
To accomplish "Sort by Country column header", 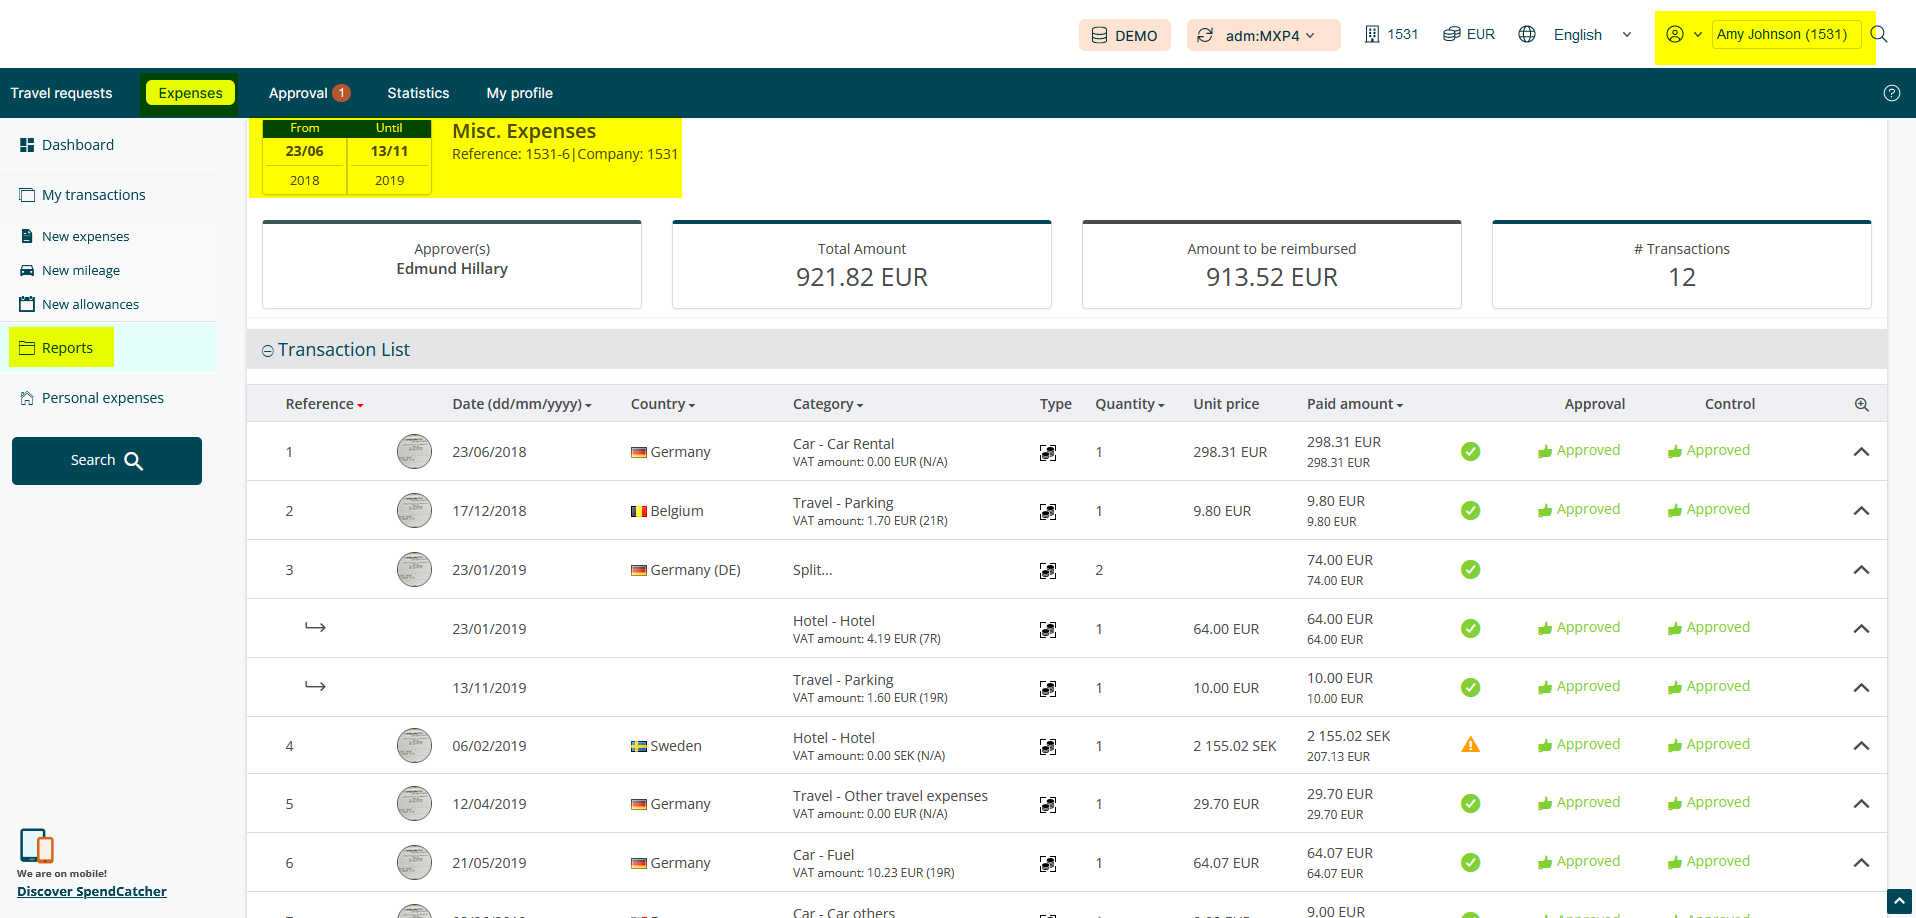I will point(662,404).
